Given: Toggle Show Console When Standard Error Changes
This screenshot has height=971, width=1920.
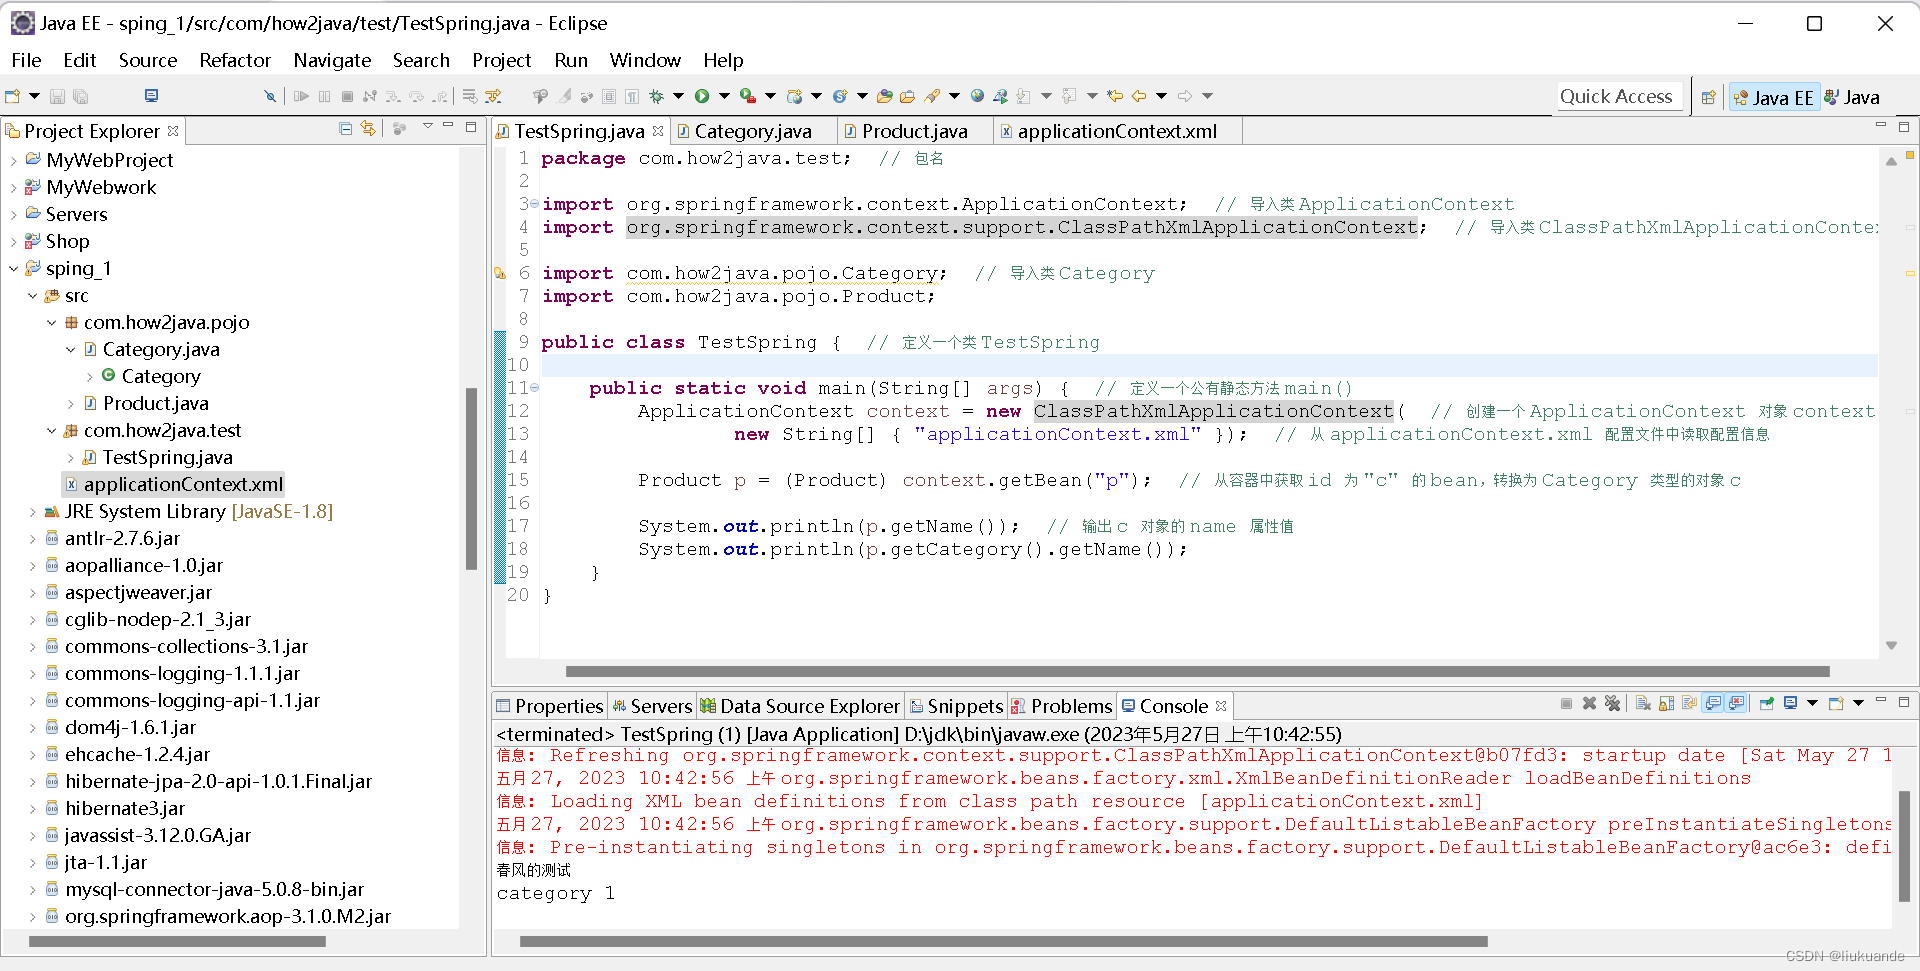Looking at the screenshot, I should click(x=1736, y=704).
